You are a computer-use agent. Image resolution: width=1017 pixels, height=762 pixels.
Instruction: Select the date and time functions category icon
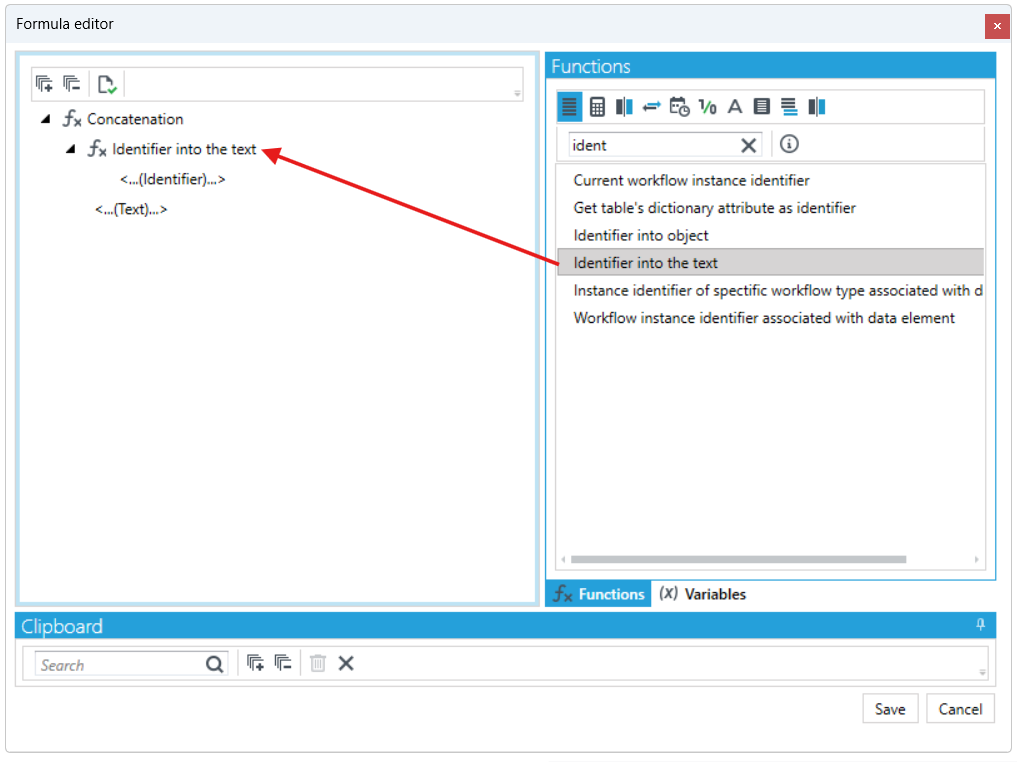(x=679, y=107)
